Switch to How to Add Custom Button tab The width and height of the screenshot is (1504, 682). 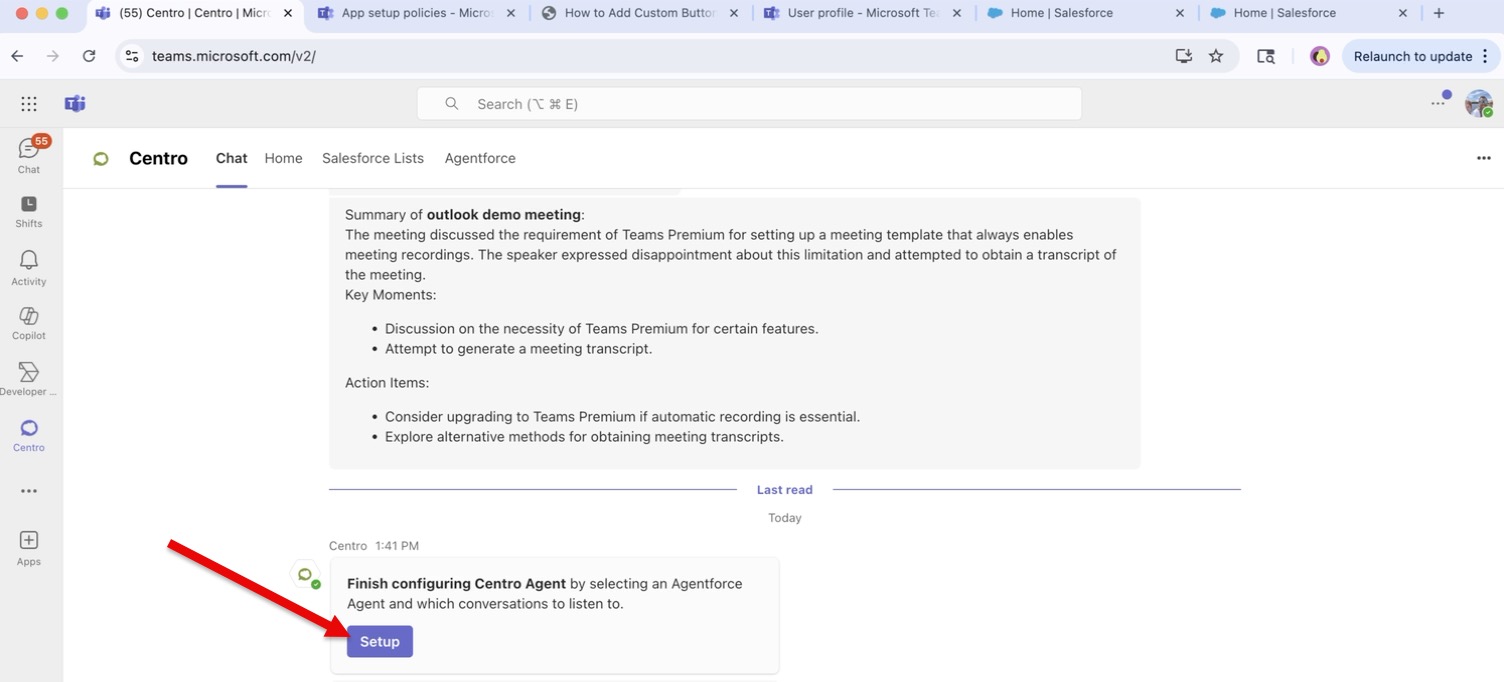click(x=641, y=13)
